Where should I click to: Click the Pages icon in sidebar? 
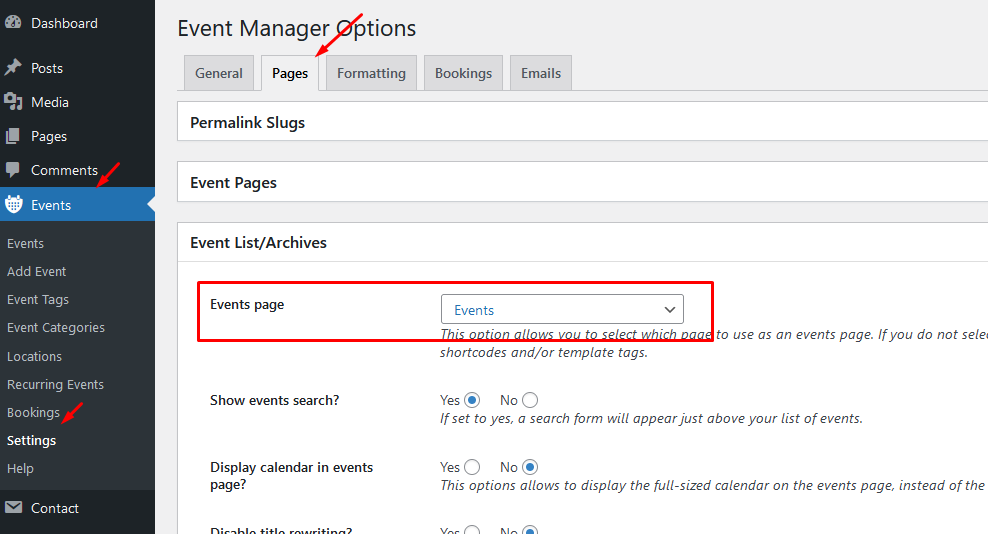click(13, 136)
